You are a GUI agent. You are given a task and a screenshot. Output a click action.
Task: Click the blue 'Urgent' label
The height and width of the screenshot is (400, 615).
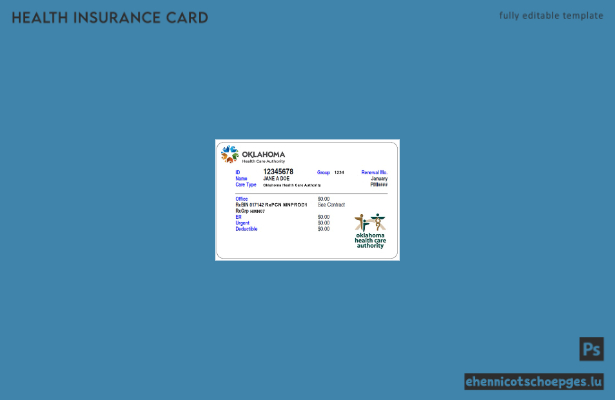coord(242,223)
